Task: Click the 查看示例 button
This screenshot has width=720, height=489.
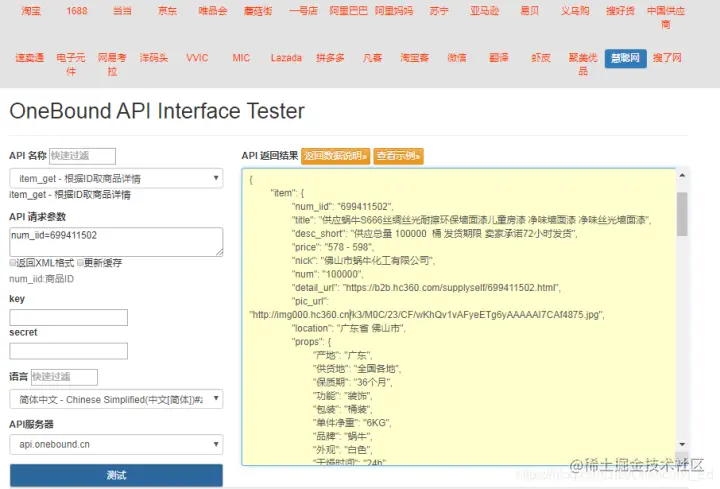Action: (398, 156)
